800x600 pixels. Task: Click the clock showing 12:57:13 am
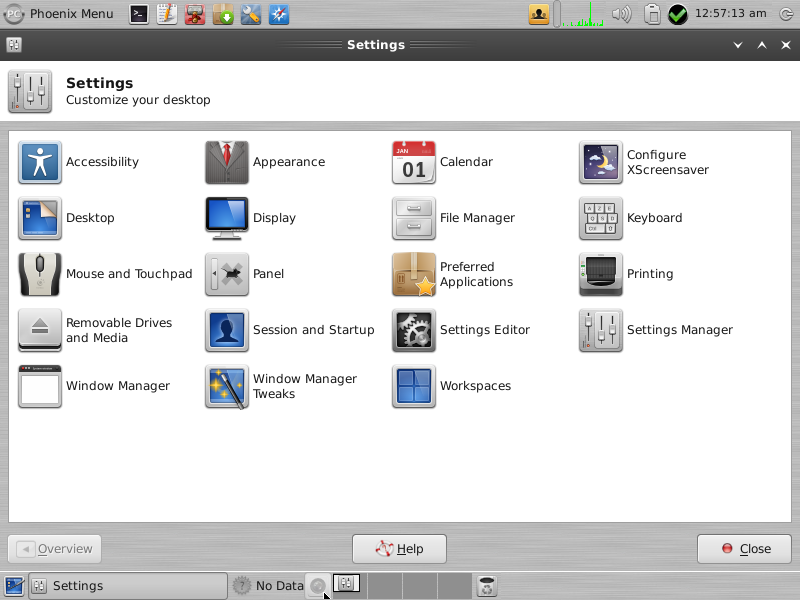[x=731, y=14]
